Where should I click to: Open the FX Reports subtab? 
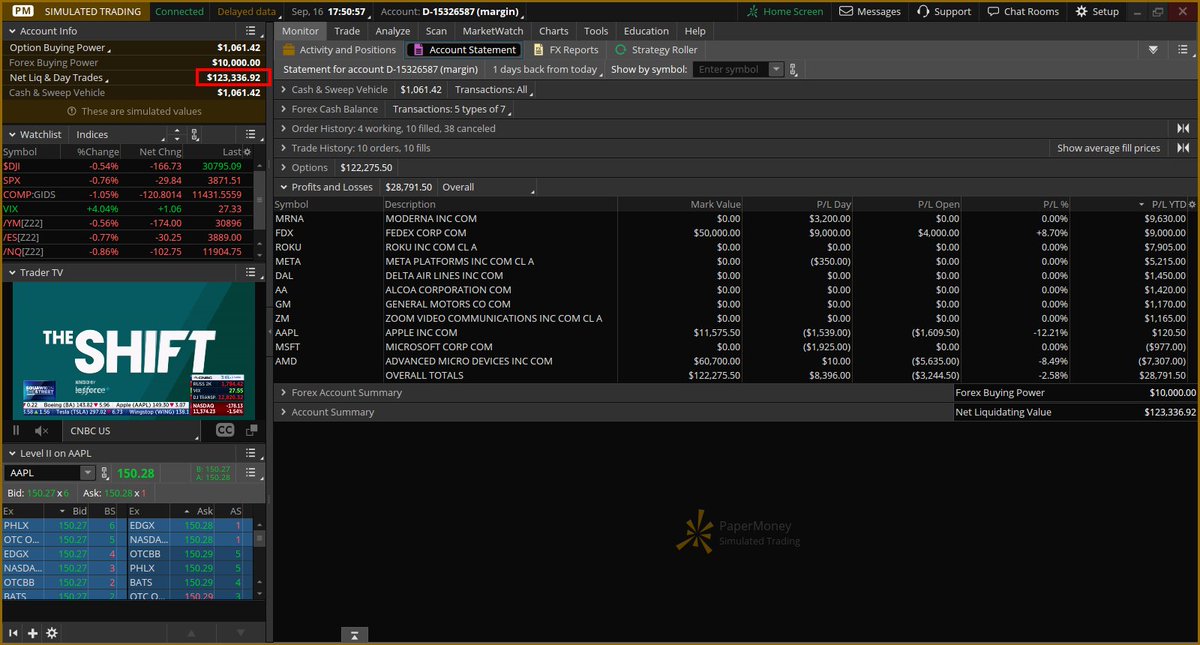(565, 49)
